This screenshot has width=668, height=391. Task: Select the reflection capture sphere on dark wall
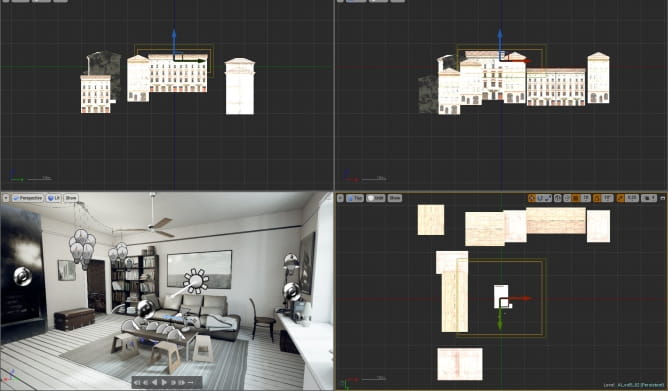point(22,276)
